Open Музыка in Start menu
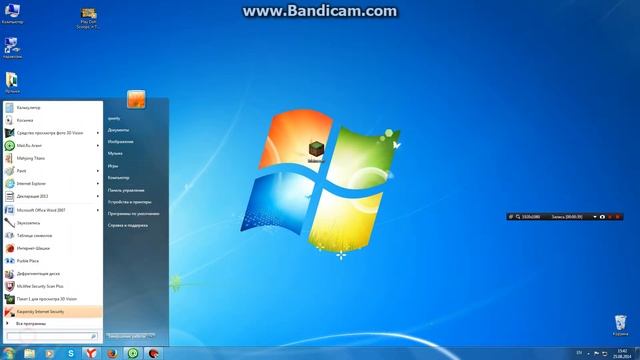Screen dimensions: 640x360 pyautogui.click(x=115, y=153)
